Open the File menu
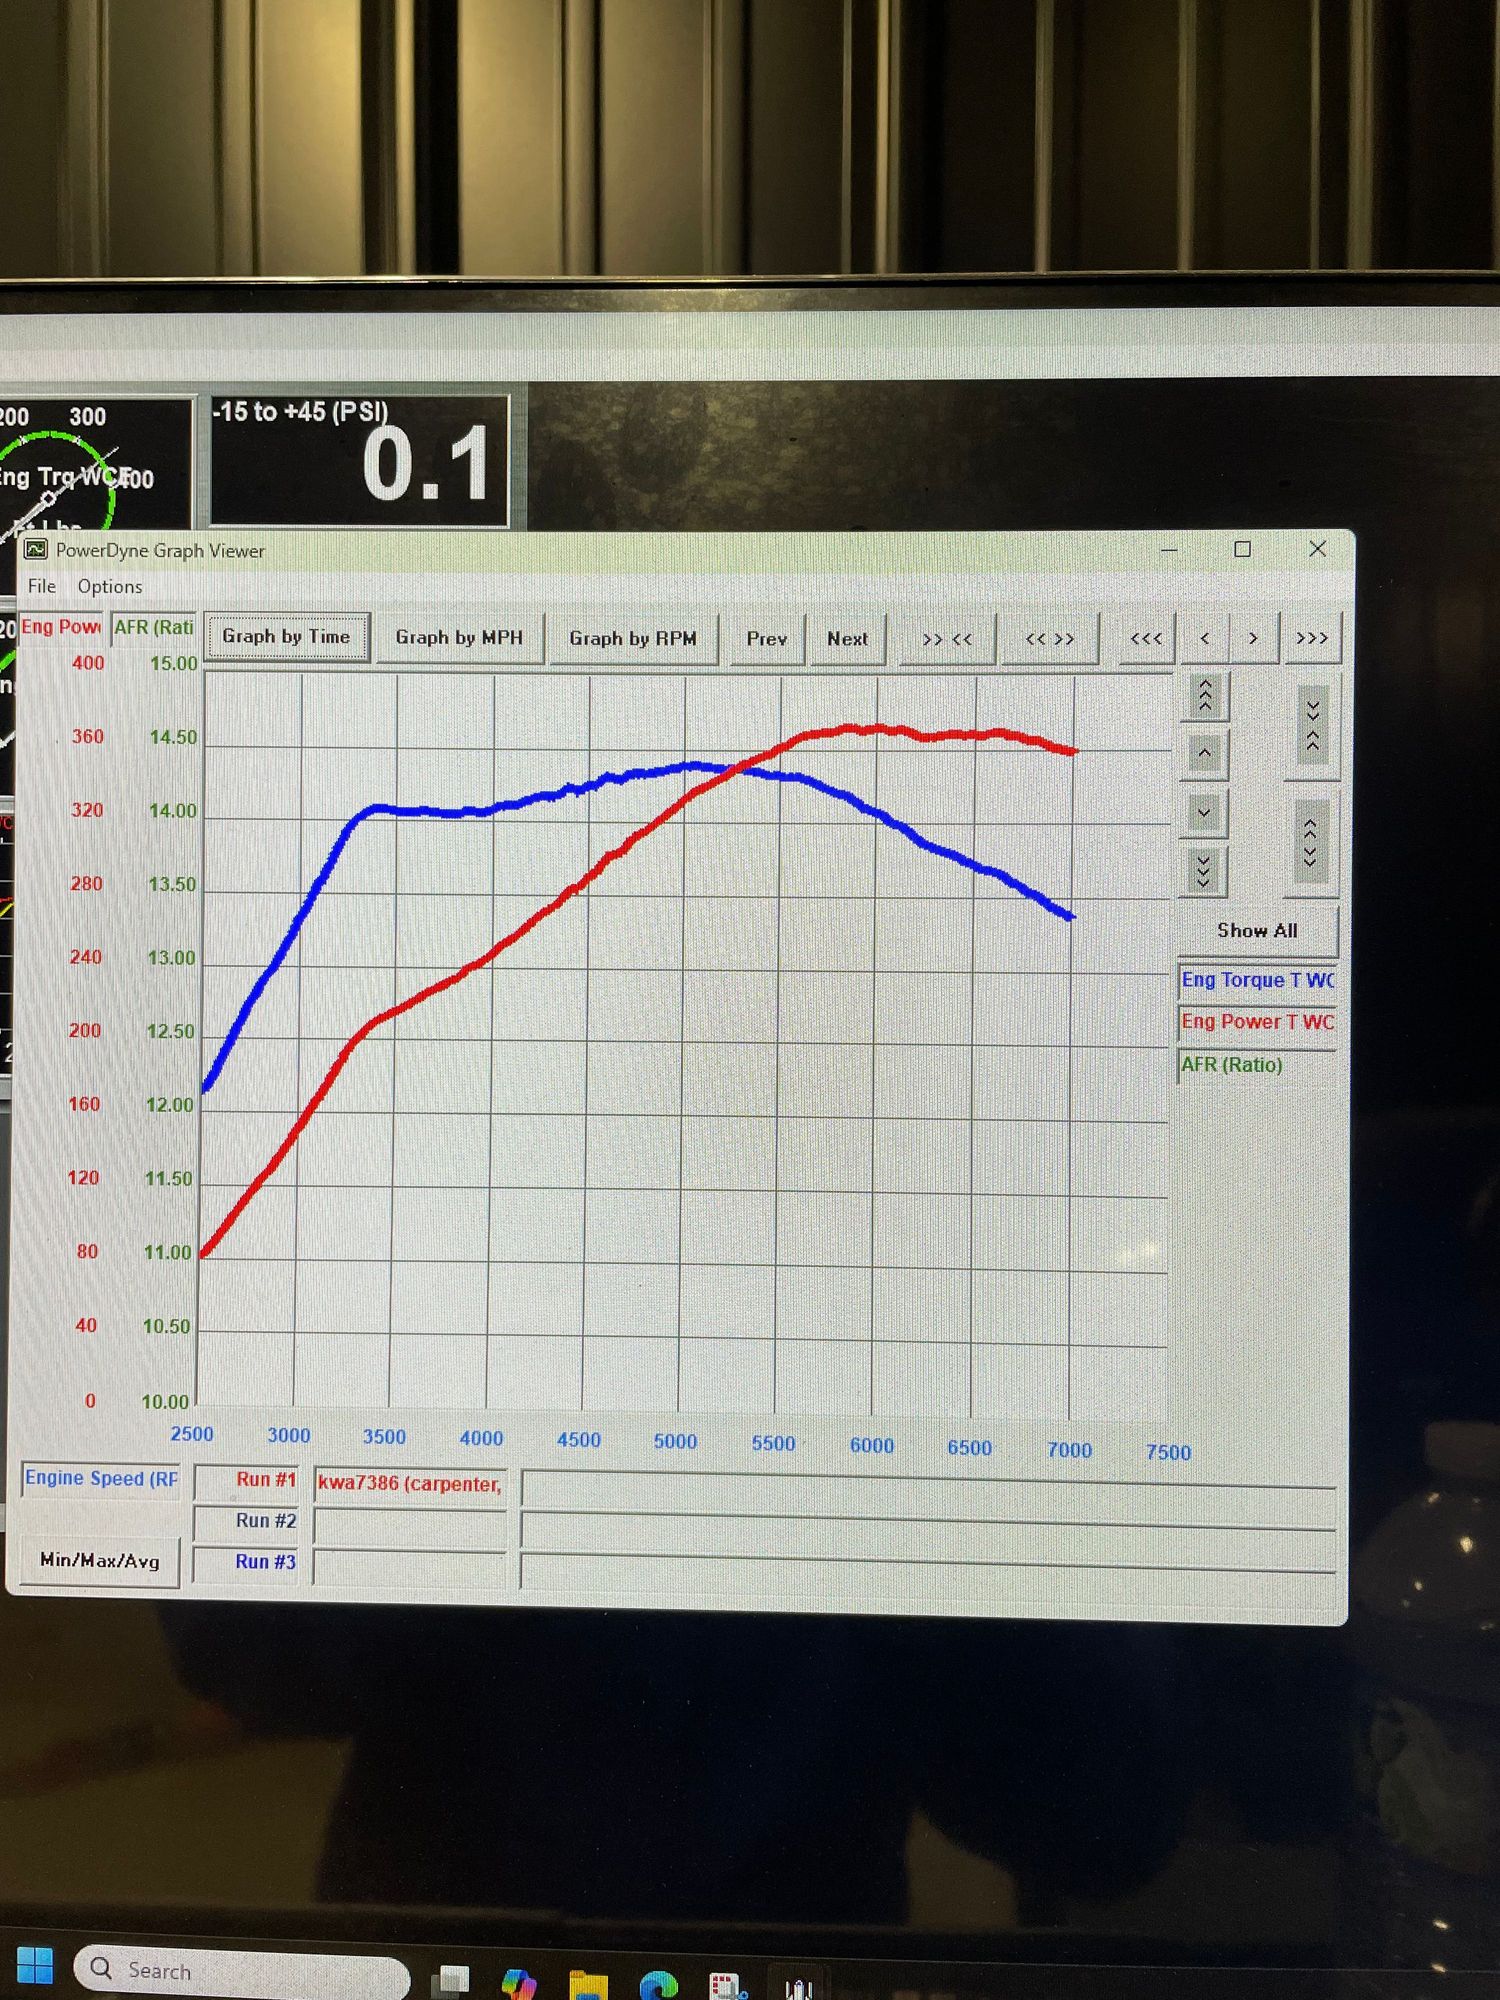Screen dimensions: 1500x2000 coord(41,586)
